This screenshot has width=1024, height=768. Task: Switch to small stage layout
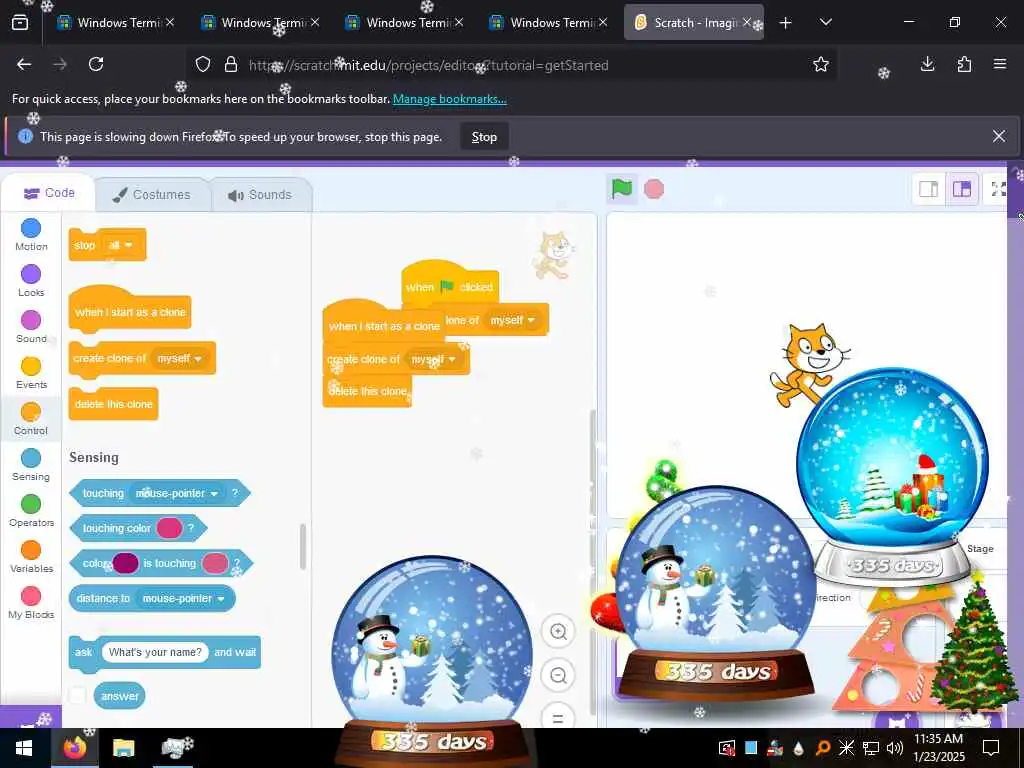click(x=928, y=189)
